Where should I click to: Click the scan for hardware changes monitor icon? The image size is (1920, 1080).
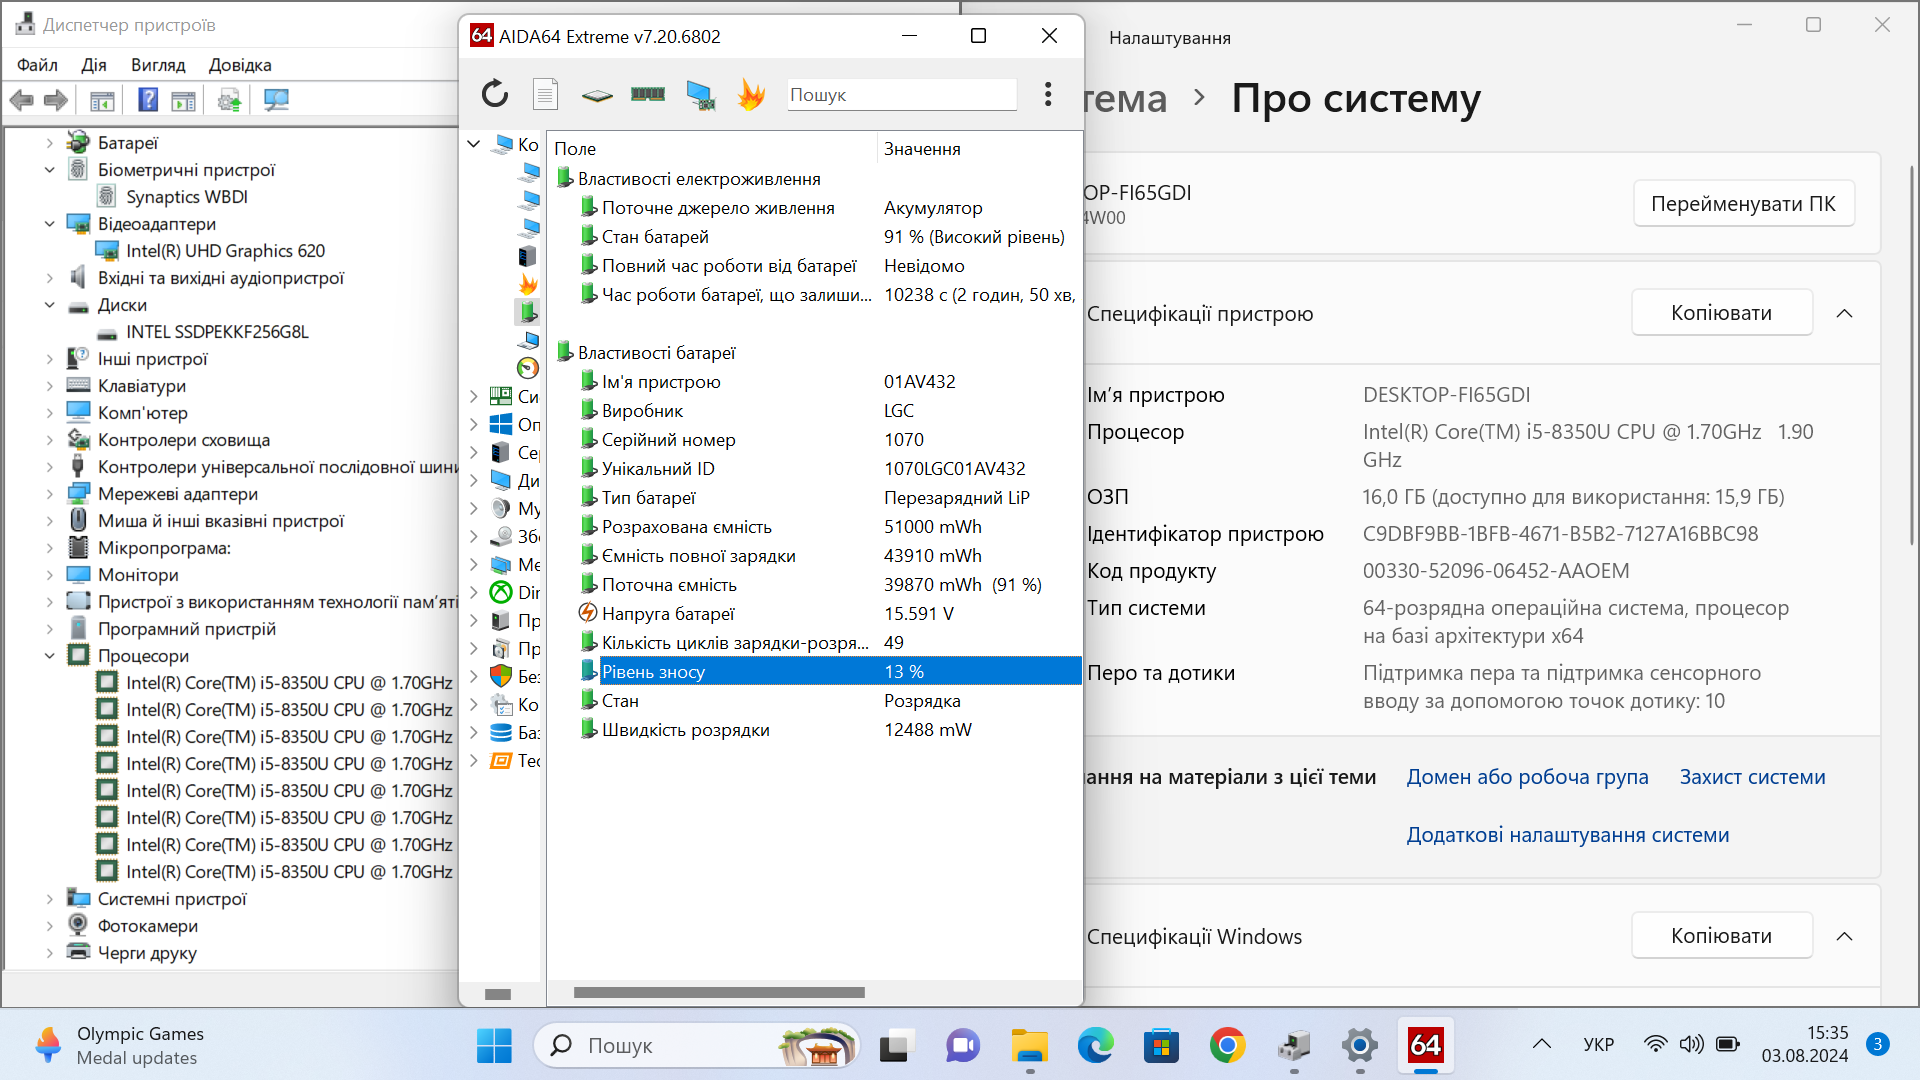tap(276, 99)
